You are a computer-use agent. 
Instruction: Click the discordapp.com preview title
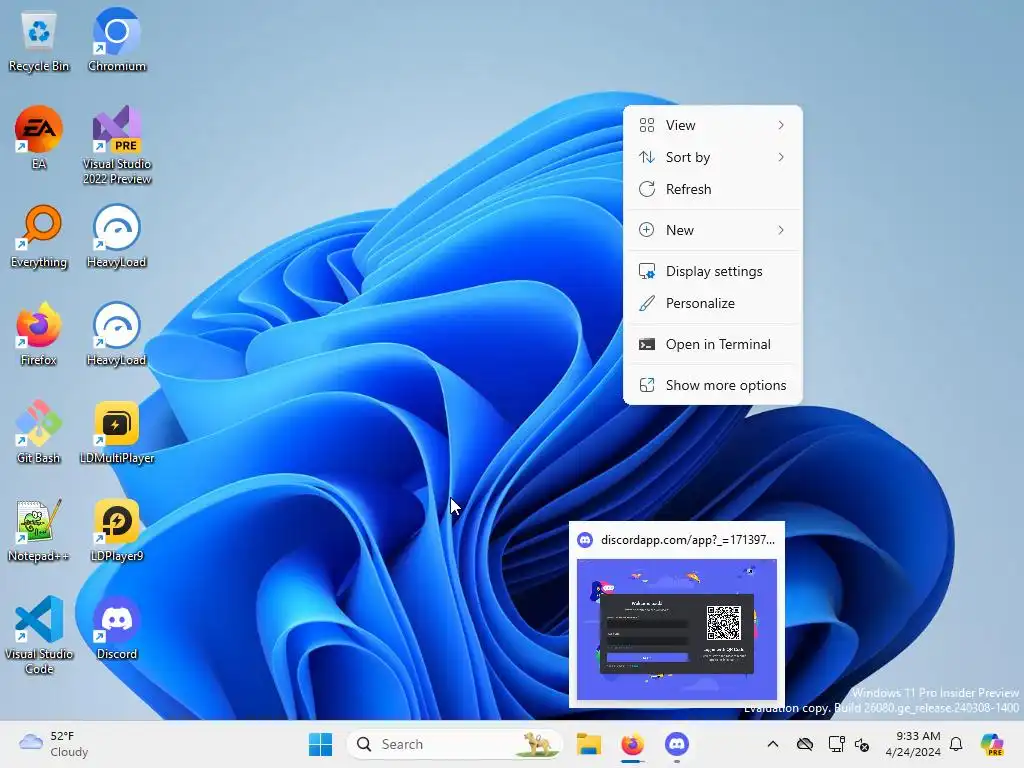click(x=688, y=540)
